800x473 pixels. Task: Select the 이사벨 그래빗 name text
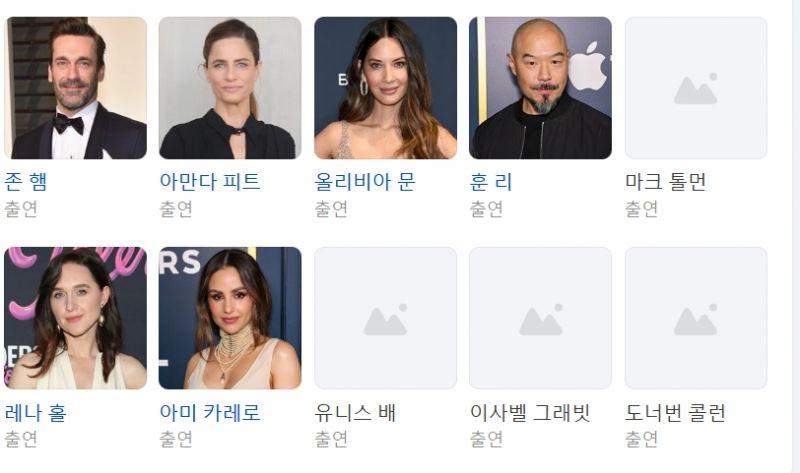coord(530,412)
